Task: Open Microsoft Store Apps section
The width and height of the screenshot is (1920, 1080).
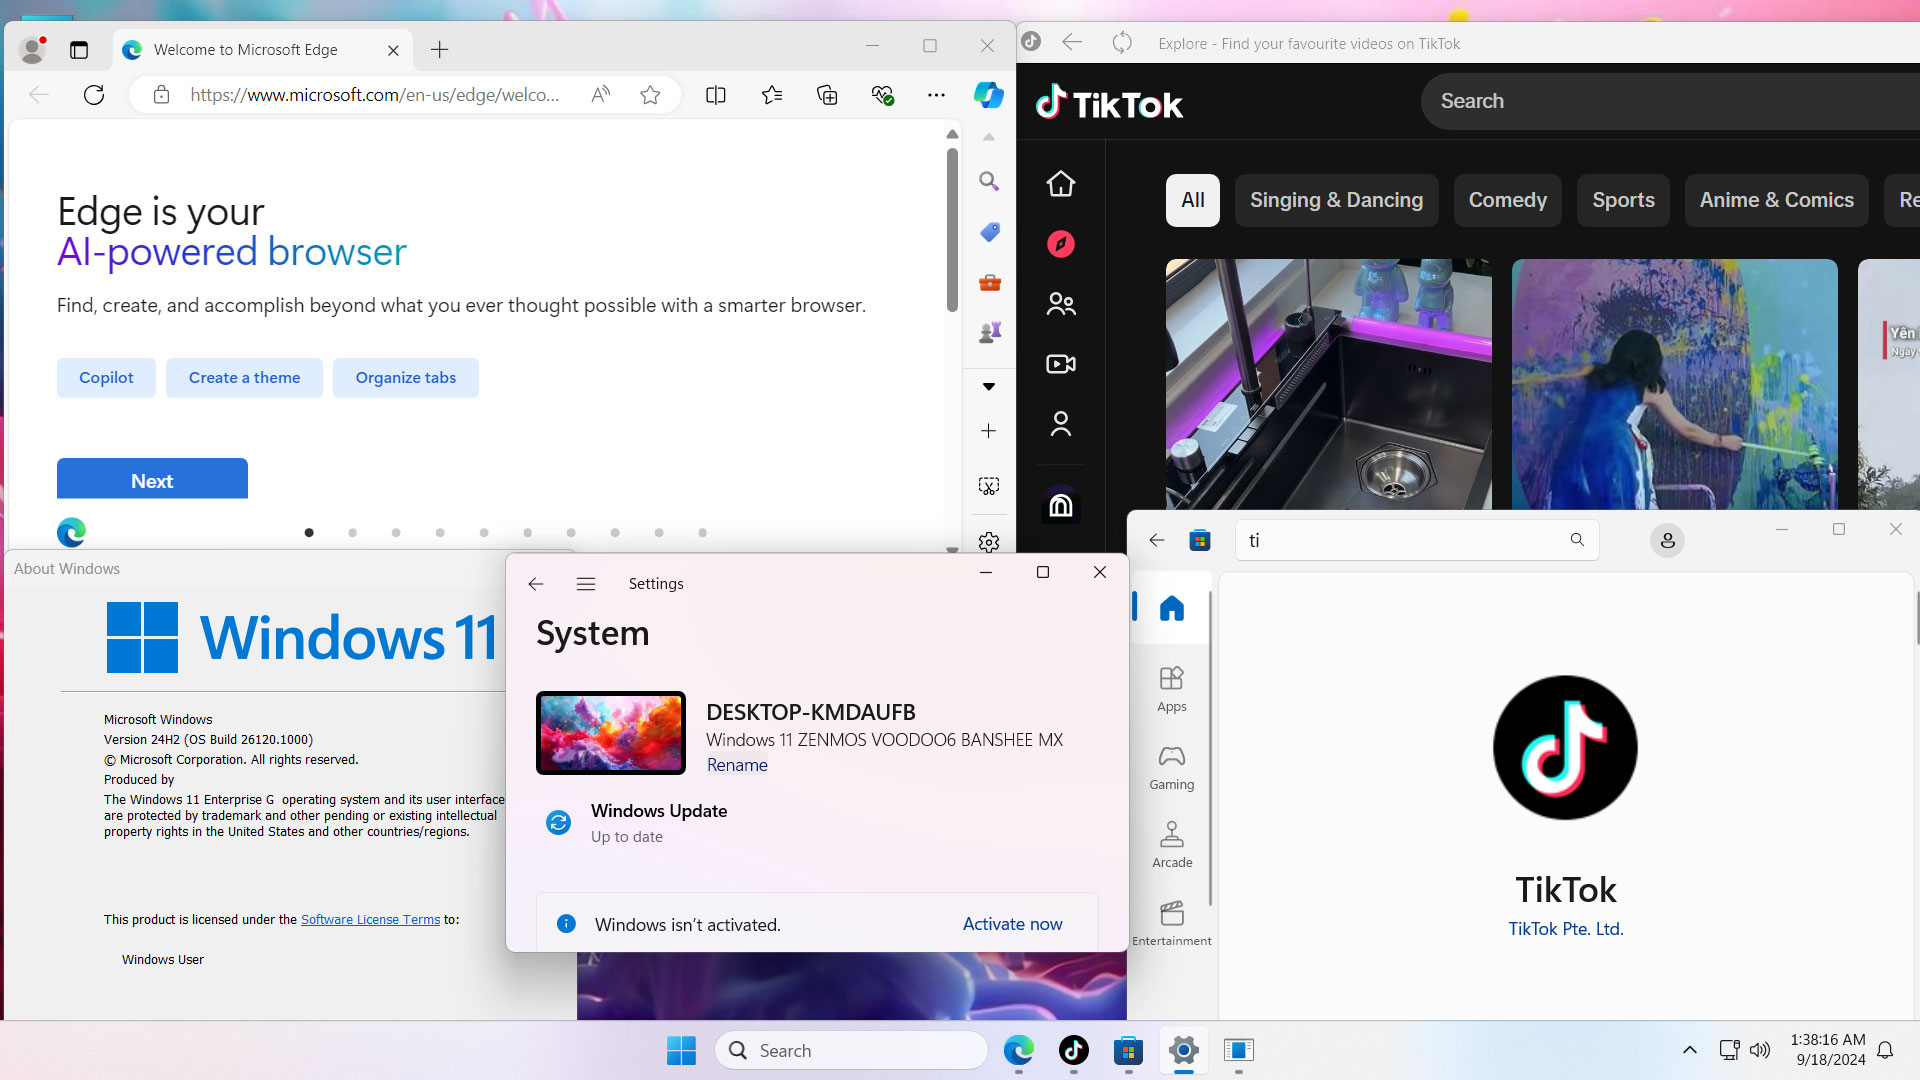Action: pyautogui.click(x=1172, y=689)
